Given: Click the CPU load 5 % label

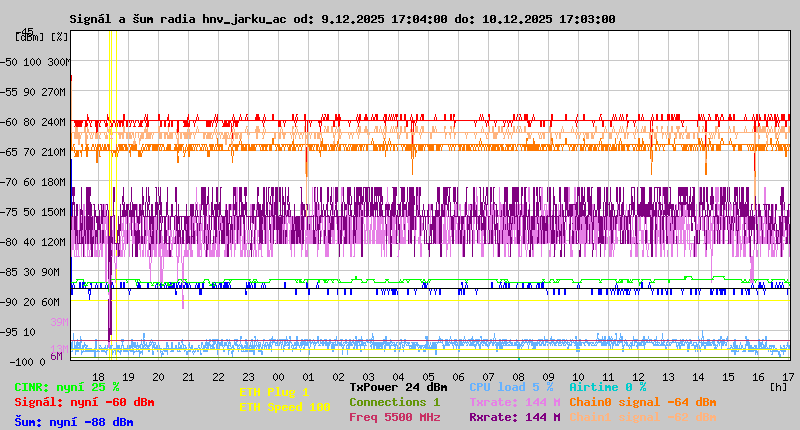Looking at the screenshot, I should pos(511,386).
